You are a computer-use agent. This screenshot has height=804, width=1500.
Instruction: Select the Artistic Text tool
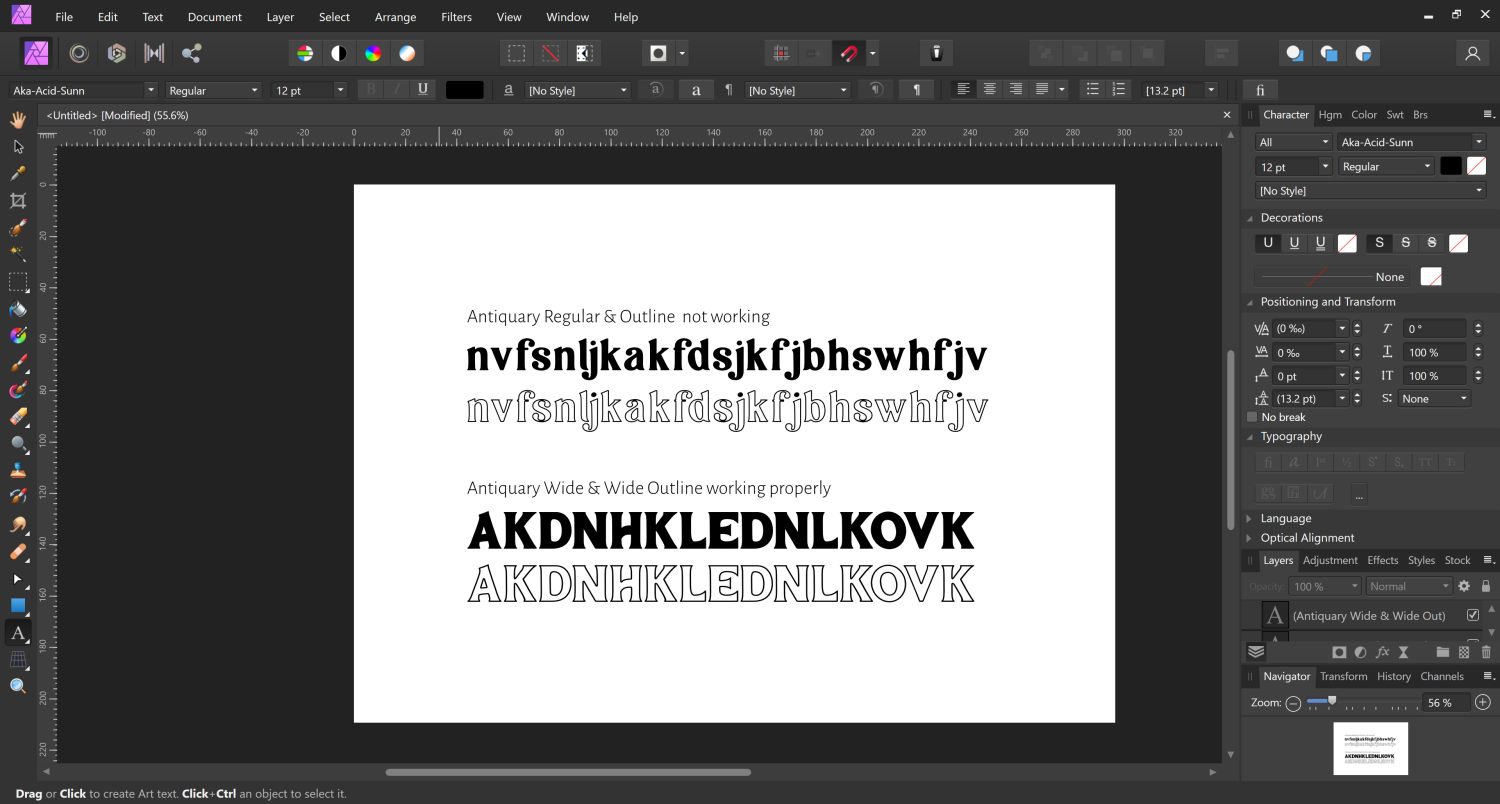click(18, 633)
